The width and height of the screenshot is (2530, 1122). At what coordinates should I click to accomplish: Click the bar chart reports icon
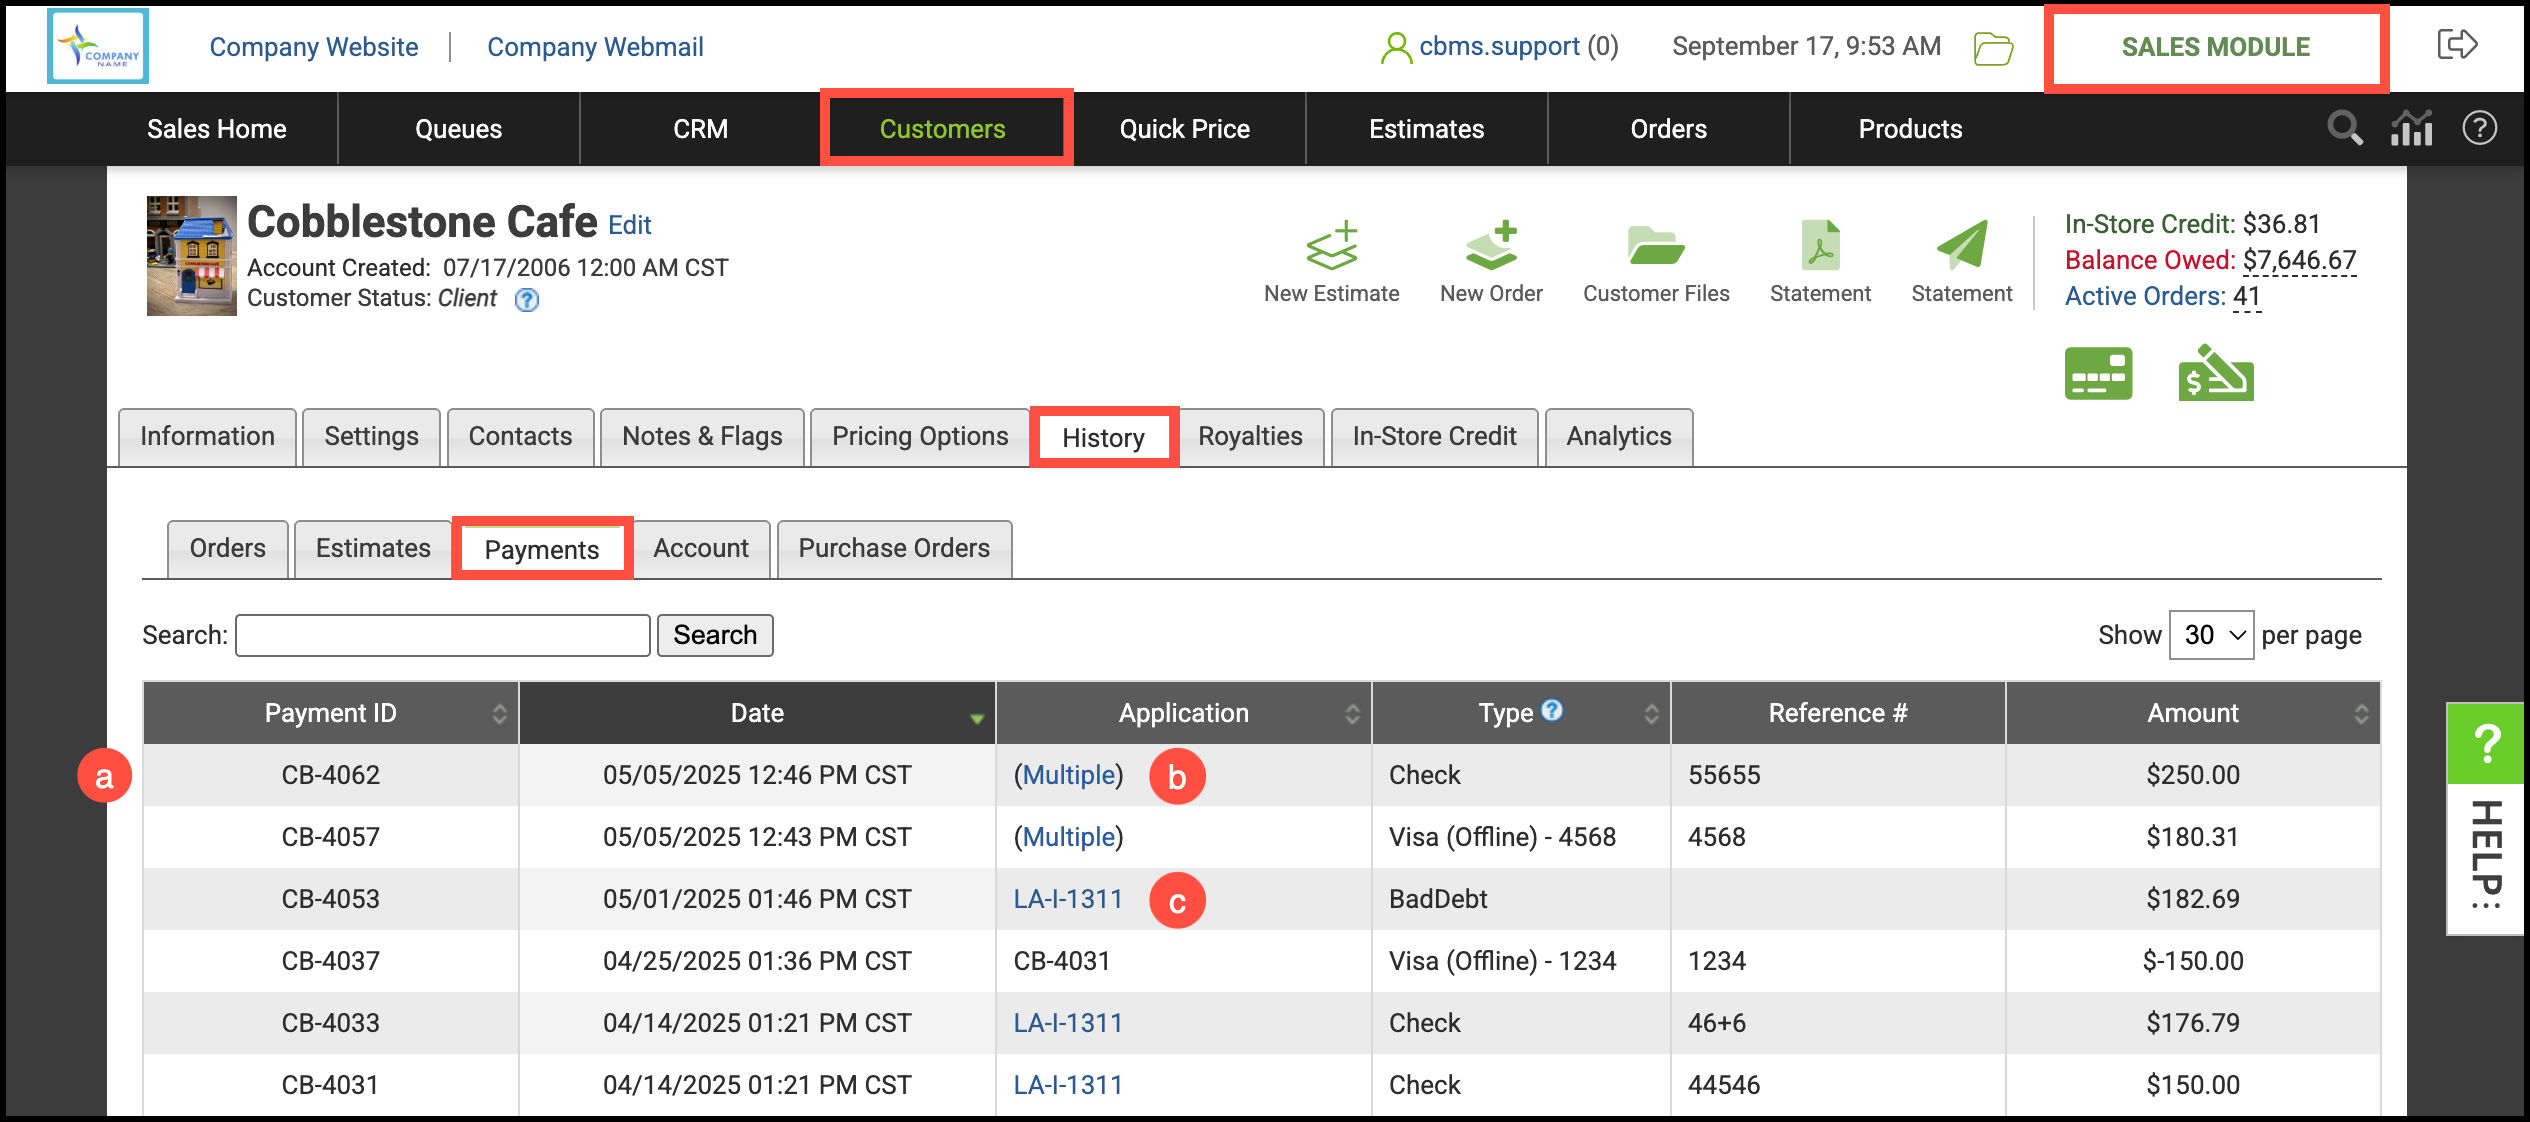2411,129
